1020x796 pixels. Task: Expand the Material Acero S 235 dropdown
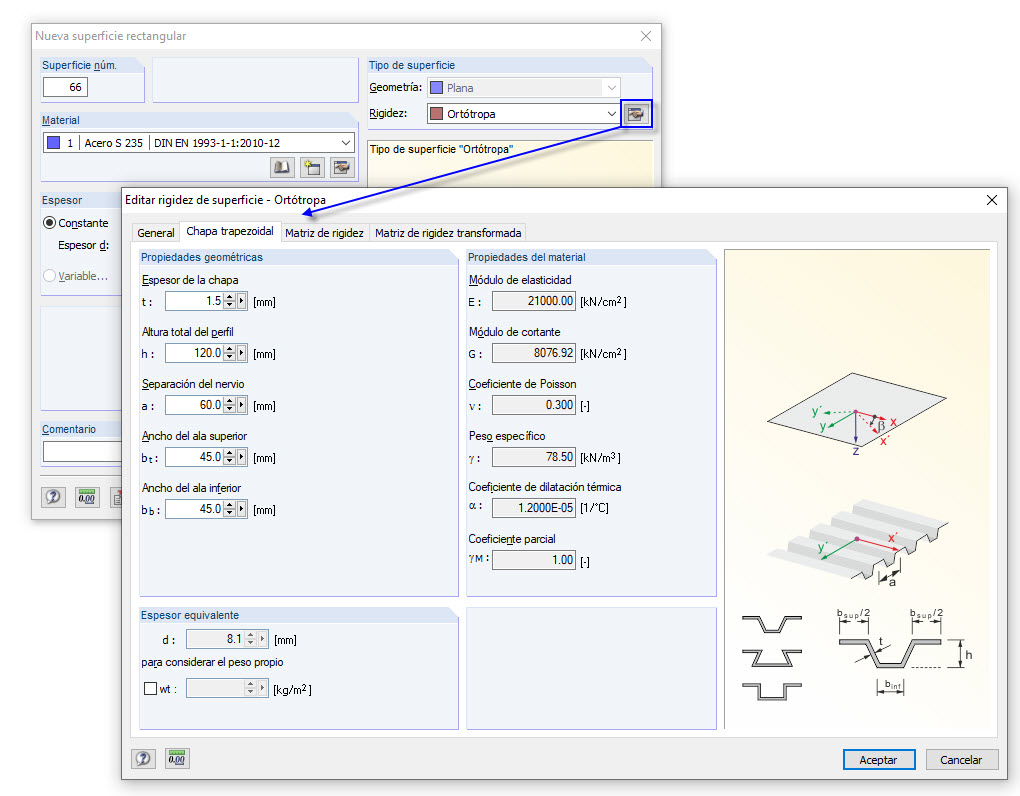click(x=345, y=142)
